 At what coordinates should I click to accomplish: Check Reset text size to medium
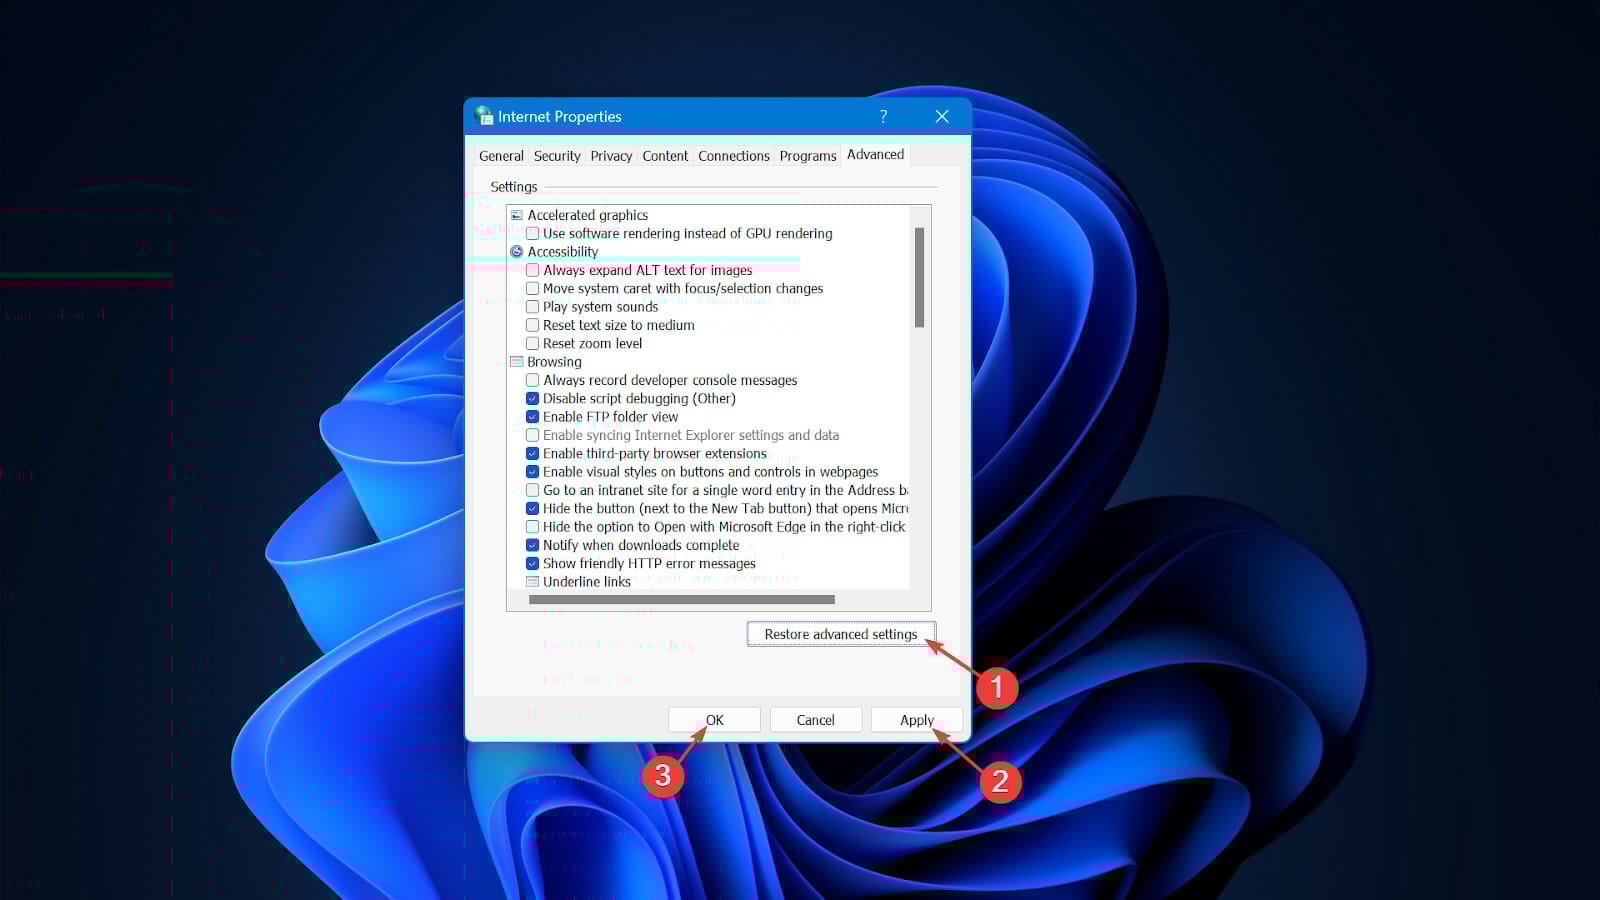point(532,325)
